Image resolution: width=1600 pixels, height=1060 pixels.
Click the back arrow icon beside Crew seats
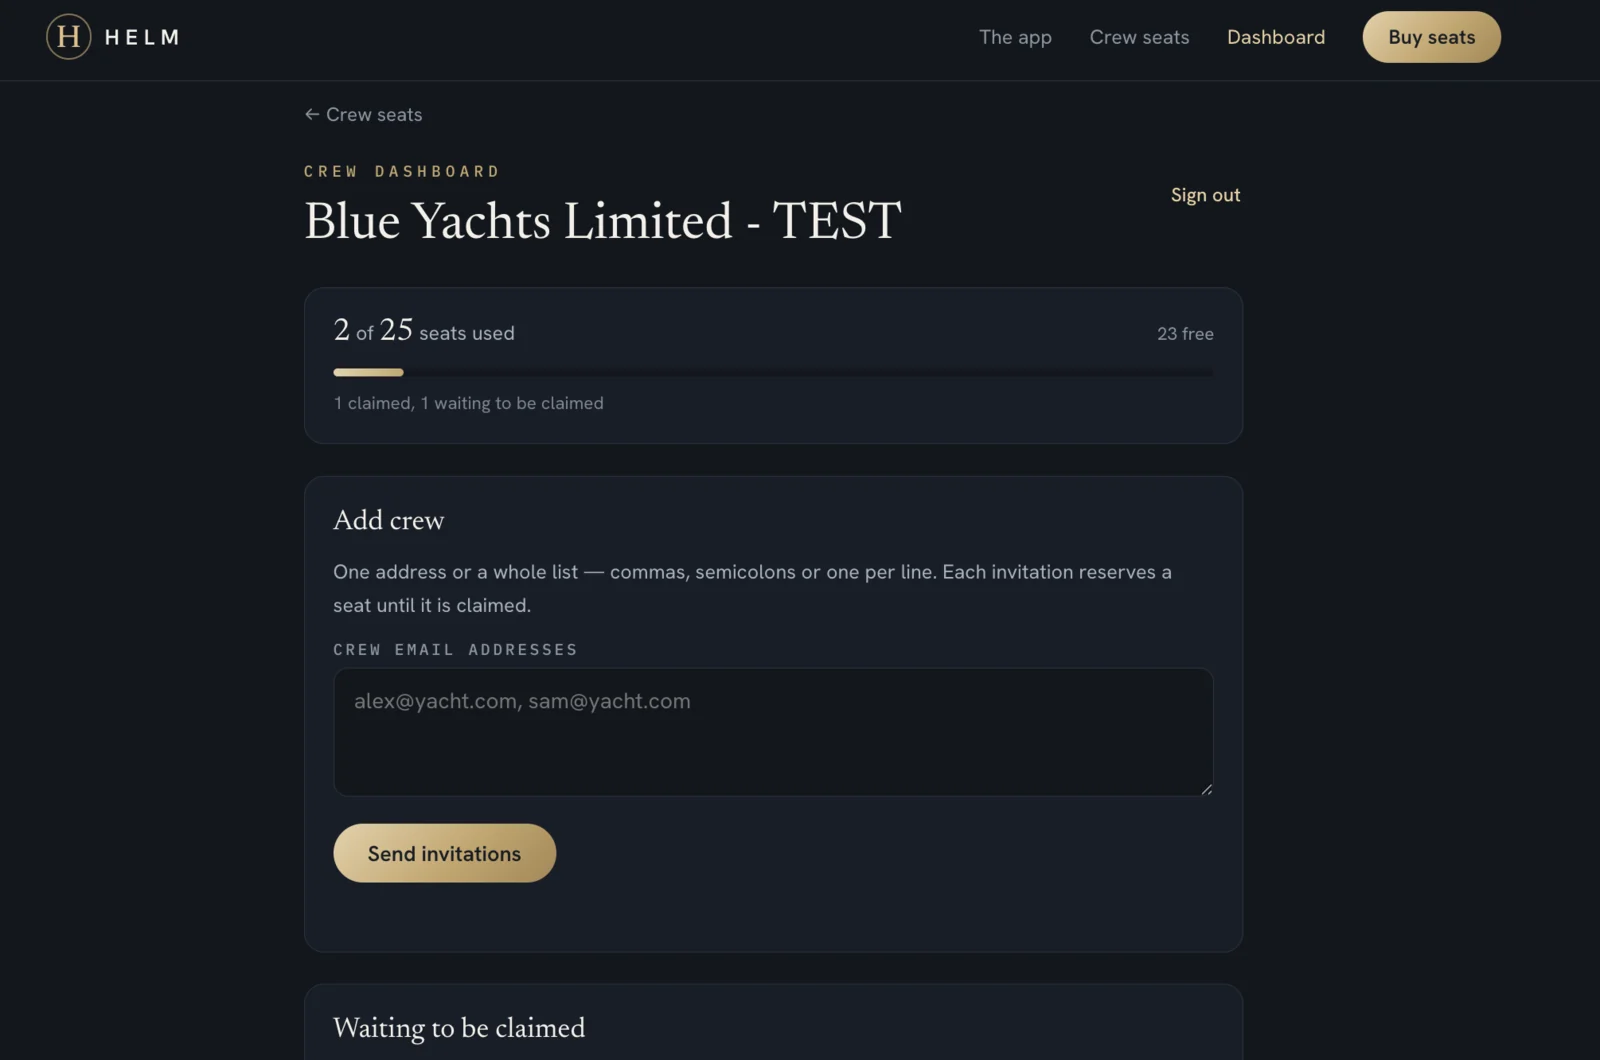click(312, 115)
